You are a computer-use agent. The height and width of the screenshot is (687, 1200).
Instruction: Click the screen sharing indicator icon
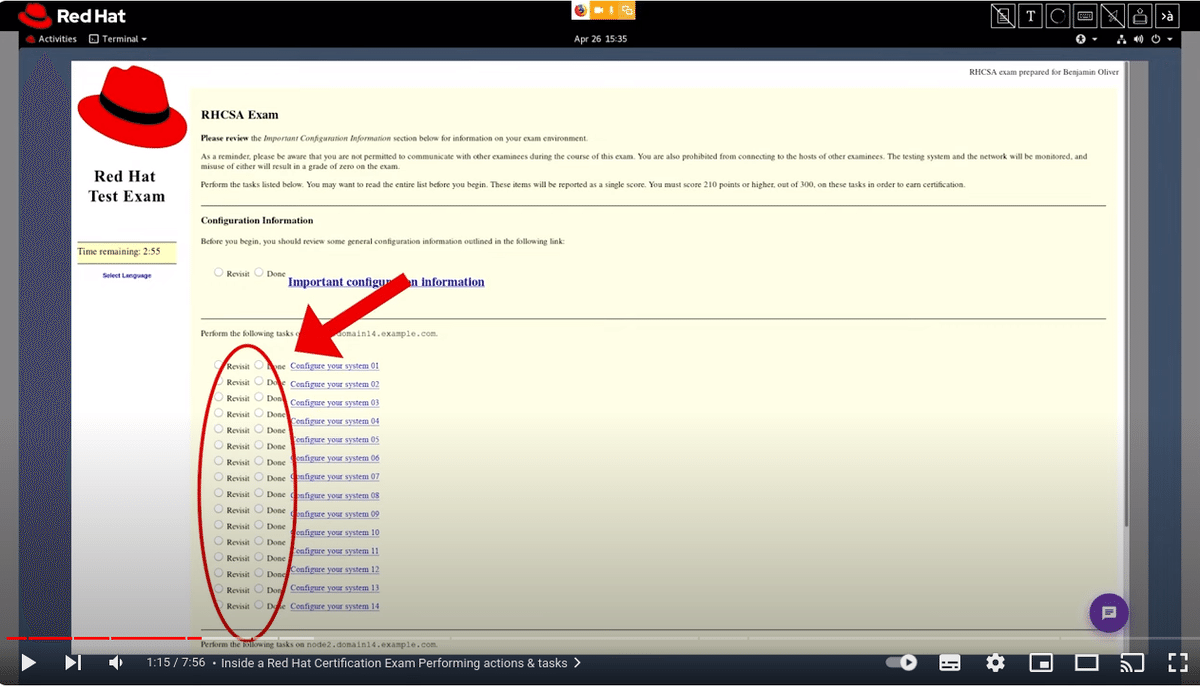click(x=627, y=10)
